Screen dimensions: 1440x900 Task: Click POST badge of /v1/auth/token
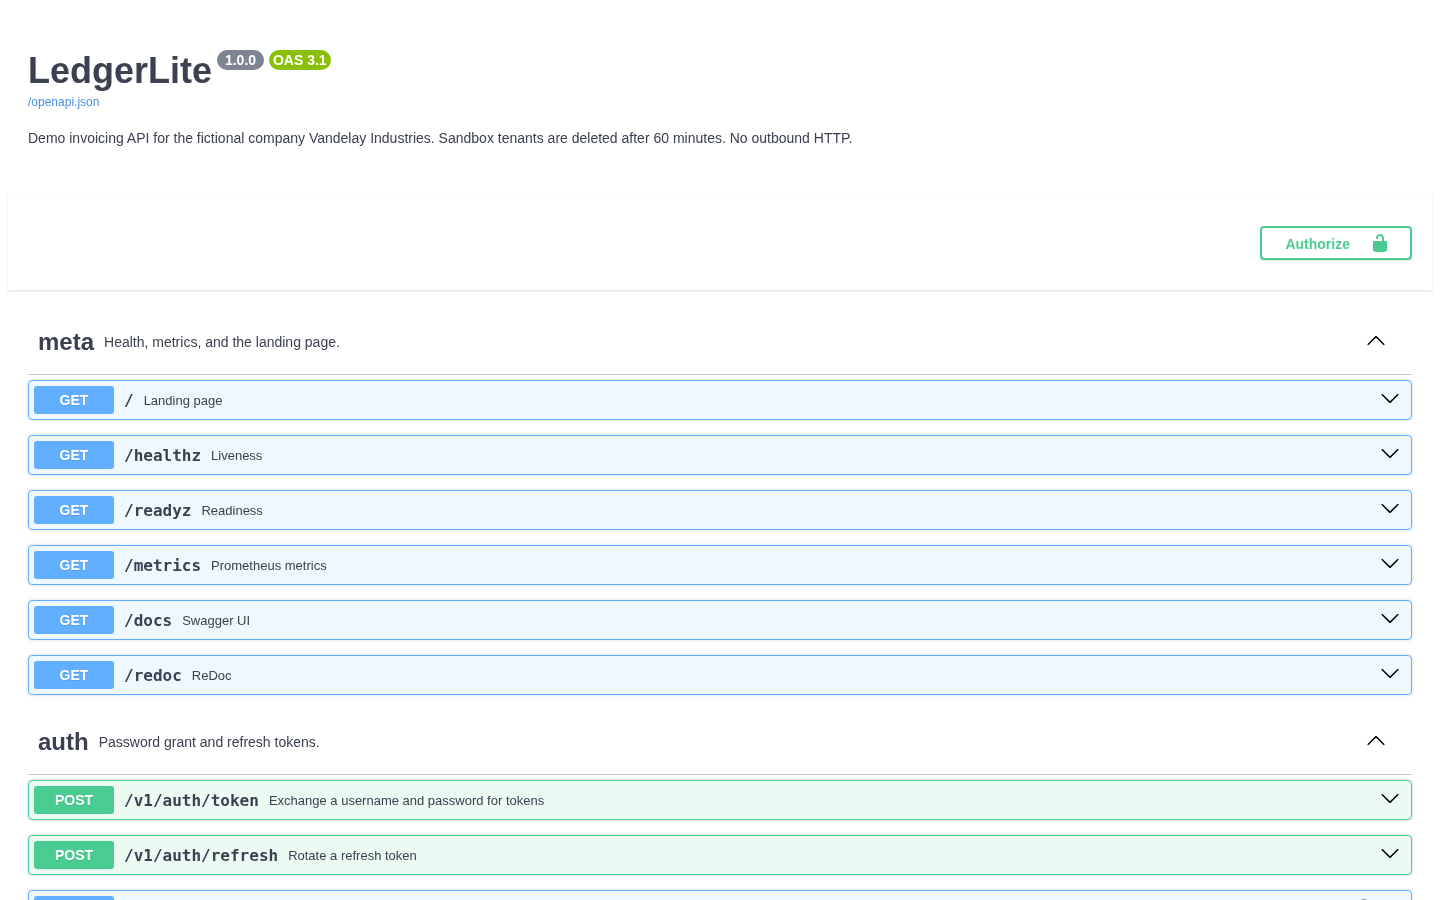click(x=74, y=800)
